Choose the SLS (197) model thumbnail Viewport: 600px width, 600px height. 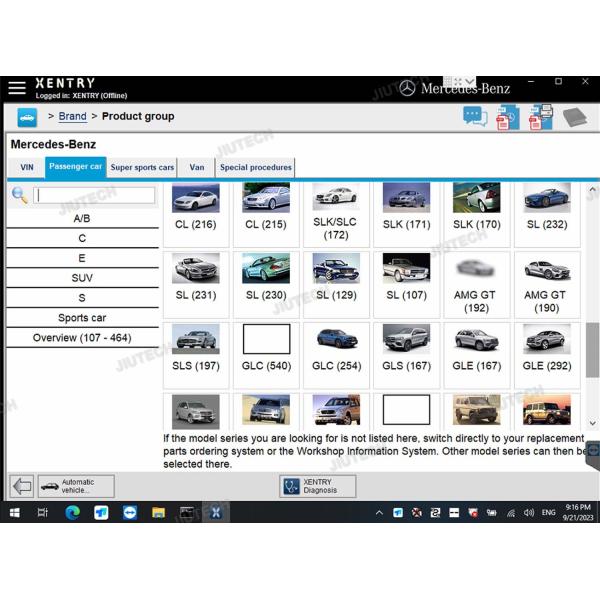coord(196,348)
